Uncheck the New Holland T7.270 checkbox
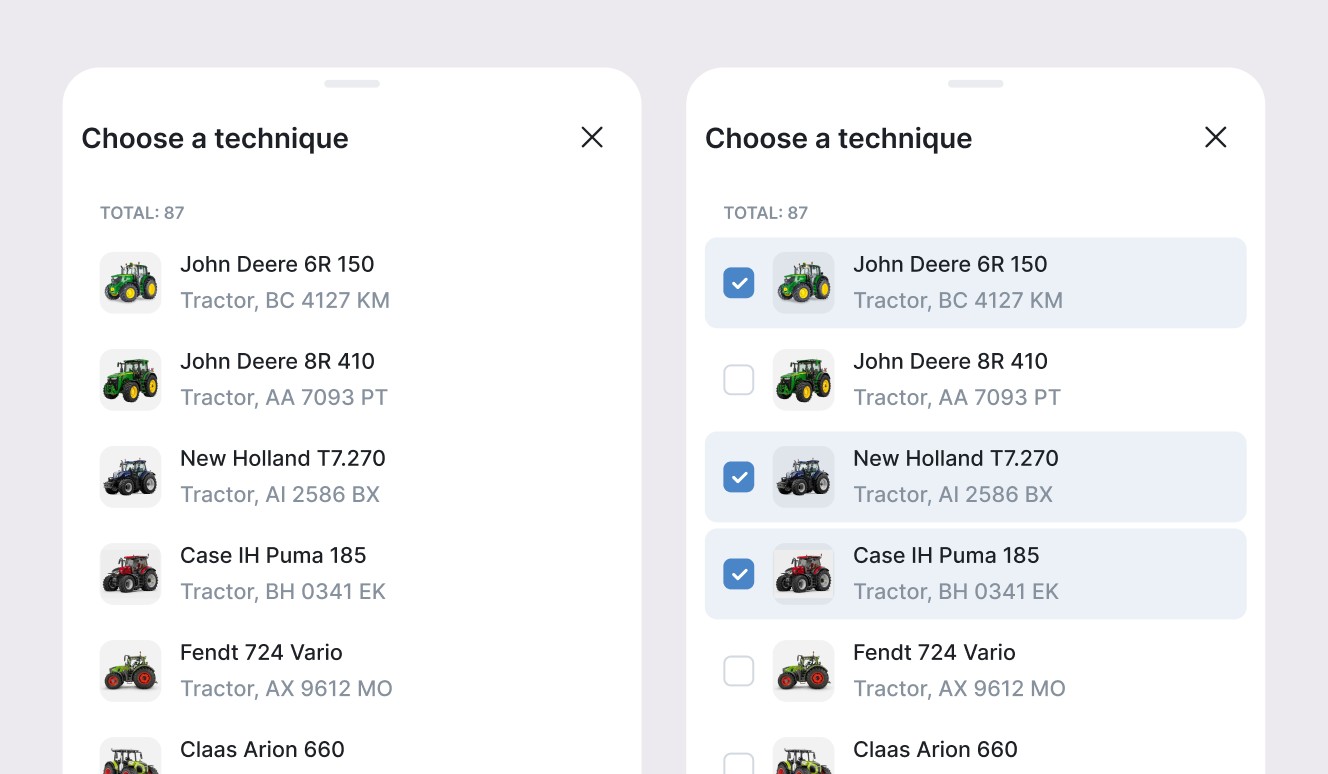Screen dimensions: 1328x774 (x=739, y=477)
